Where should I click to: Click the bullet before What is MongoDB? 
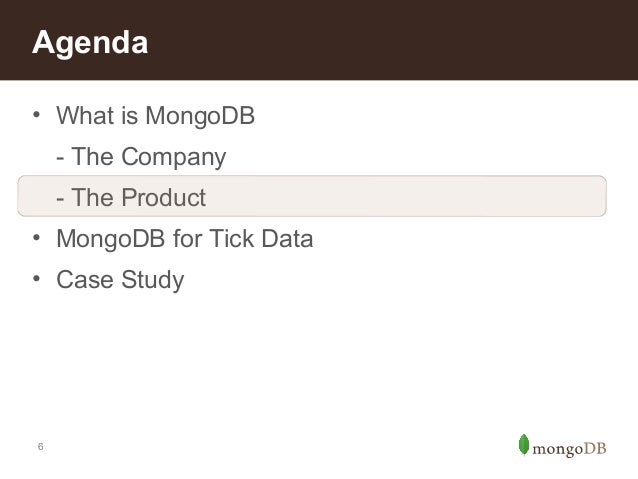(x=36, y=117)
